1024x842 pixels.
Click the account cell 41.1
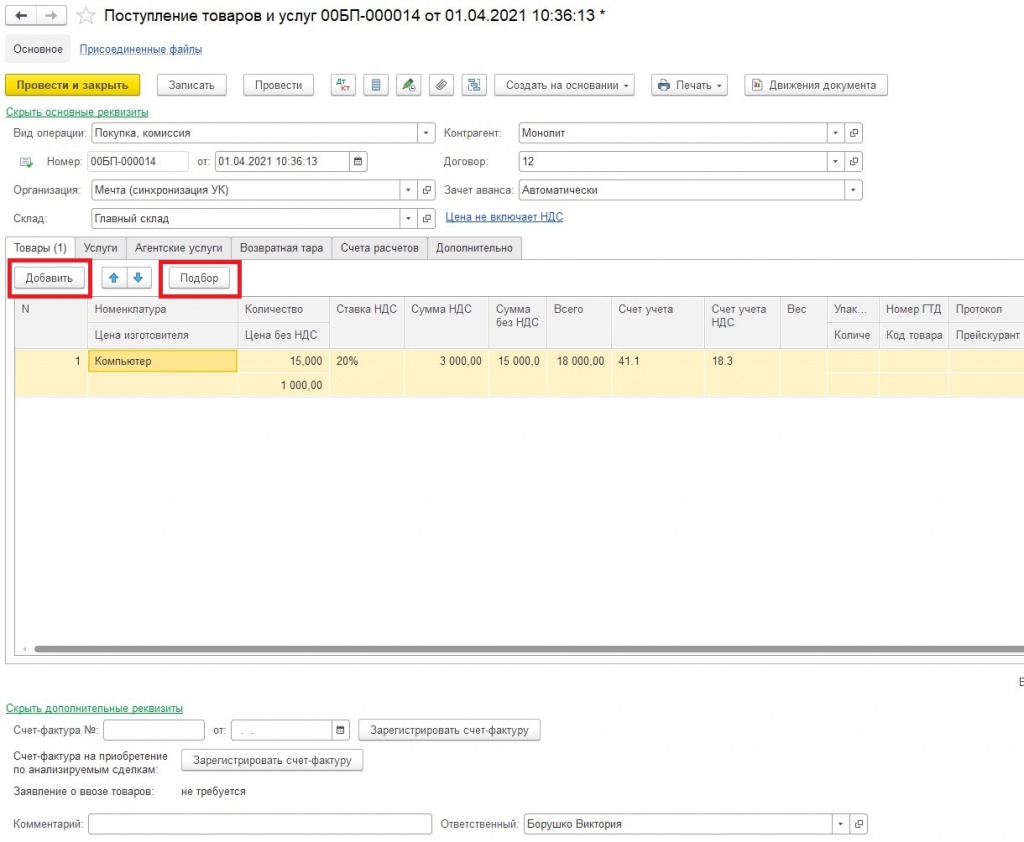(x=658, y=361)
